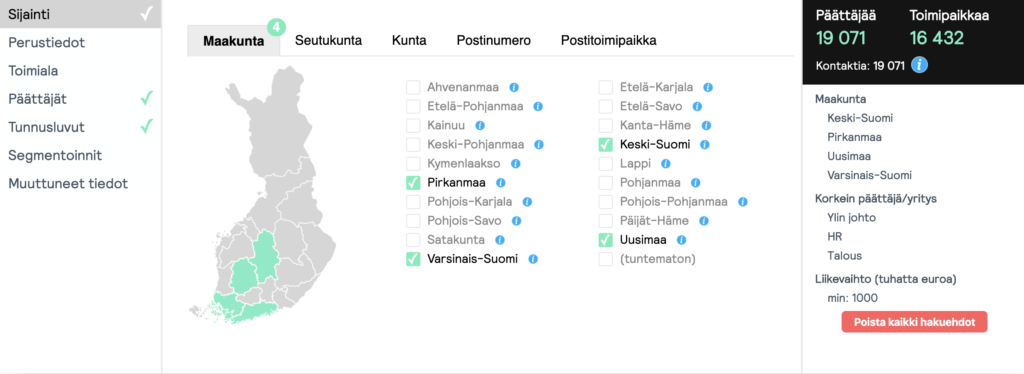Open the info icon next to Varsinais-Suomi
This screenshot has width=1024, height=374.
point(533,259)
